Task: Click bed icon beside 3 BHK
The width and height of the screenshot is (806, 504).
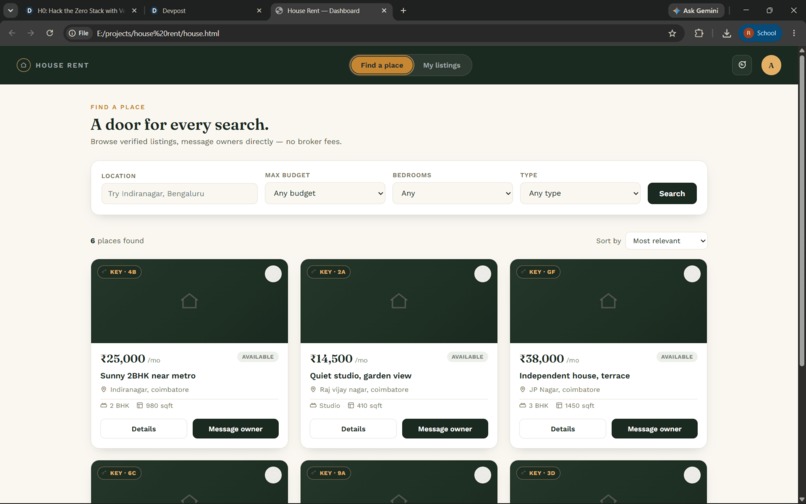Action: pyautogui.click(x=522, y=405)
